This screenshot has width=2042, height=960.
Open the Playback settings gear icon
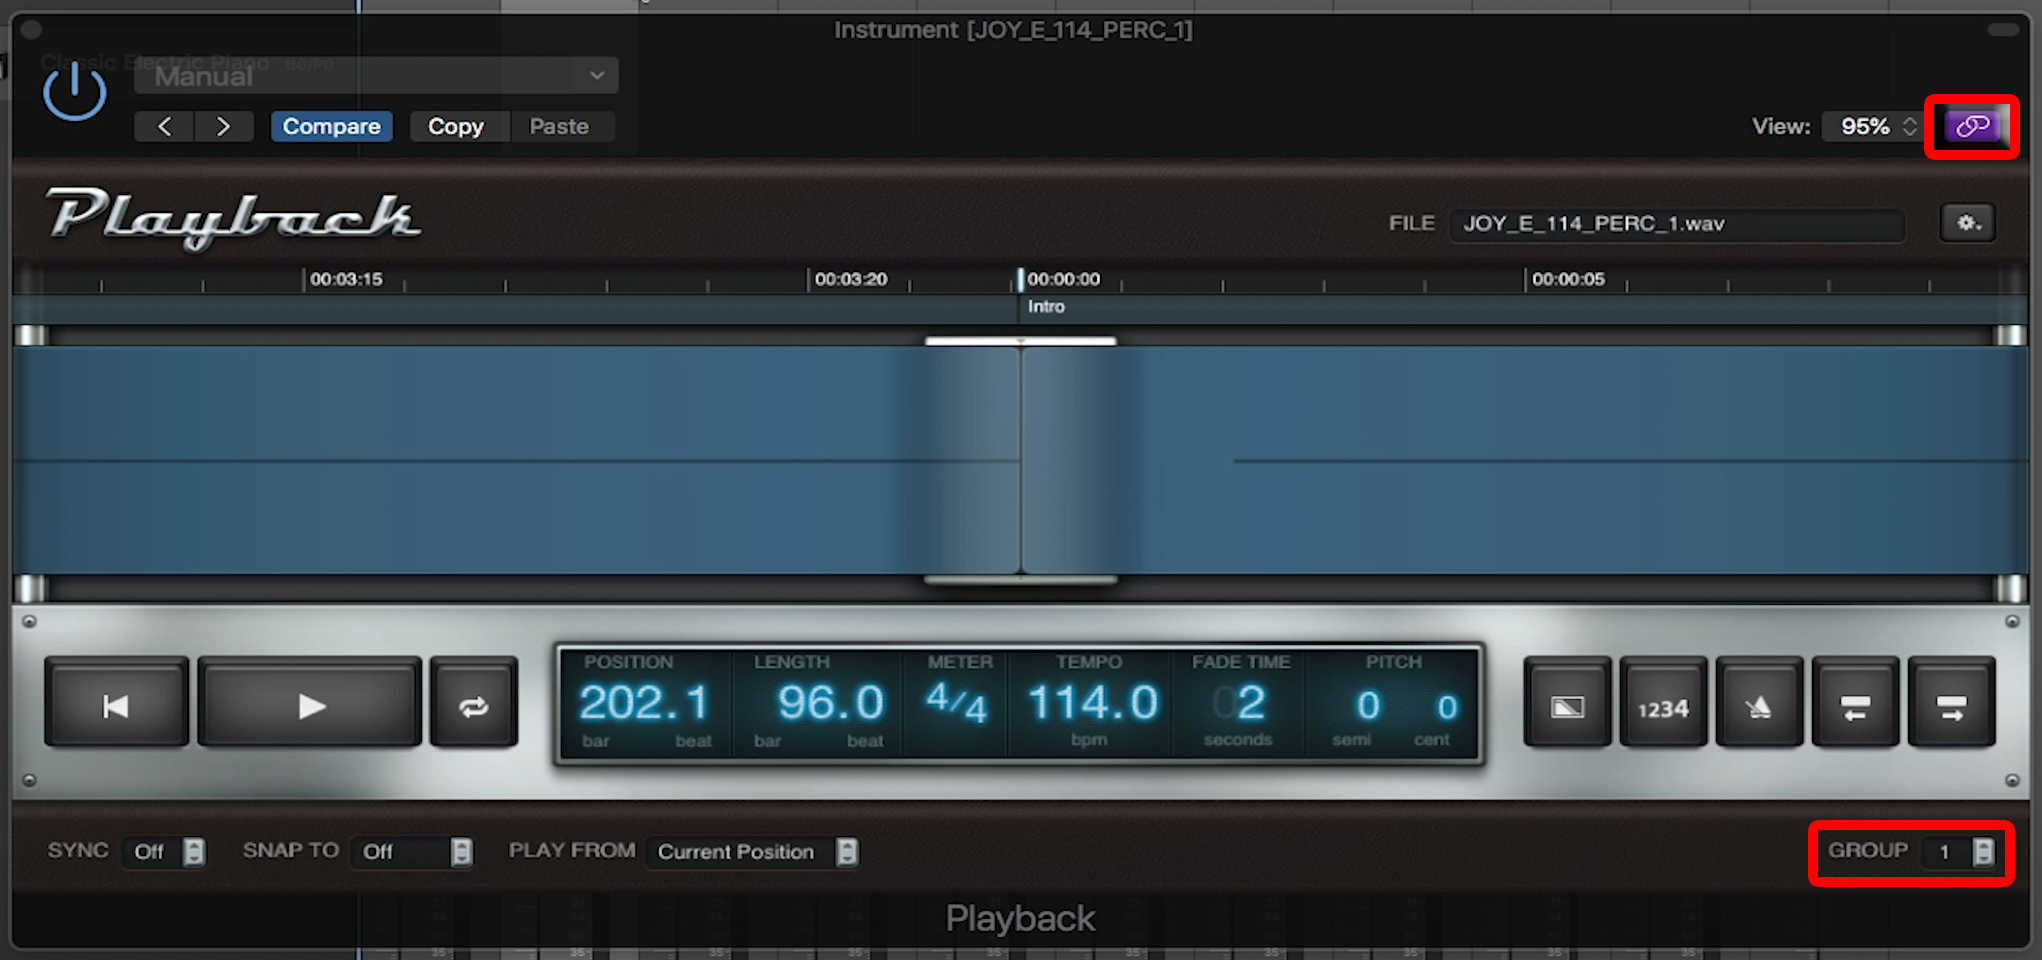click(x=1967, y=222)
